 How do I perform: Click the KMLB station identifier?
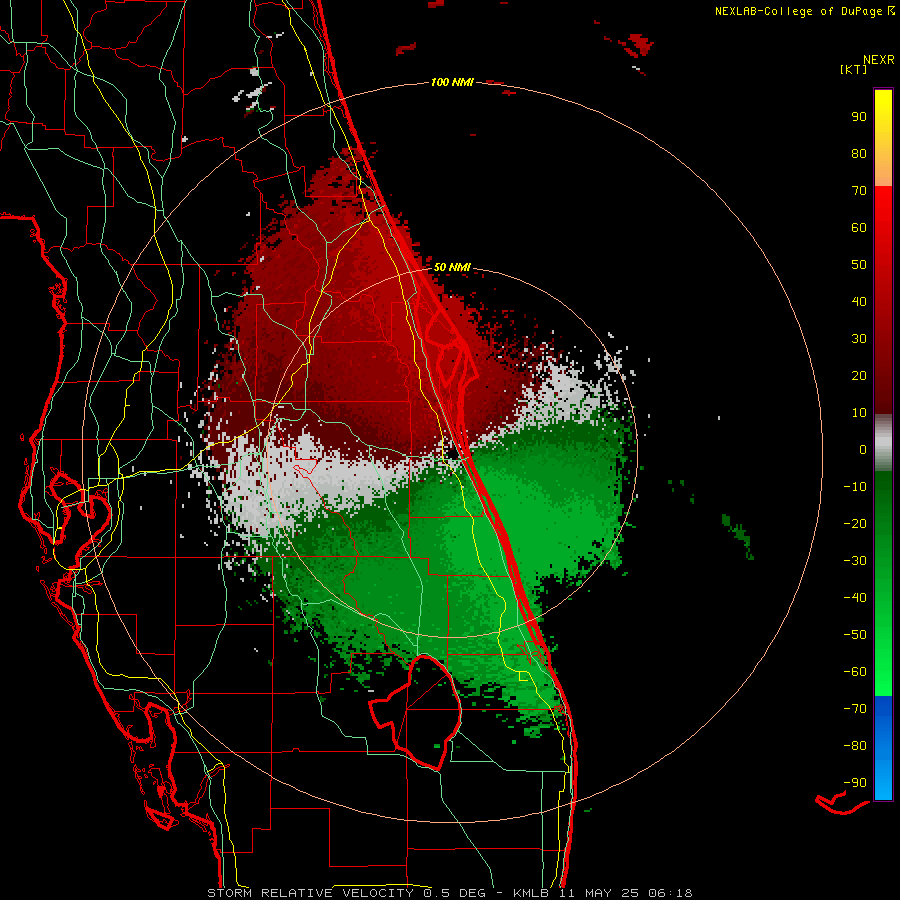[x=531, y=893]
